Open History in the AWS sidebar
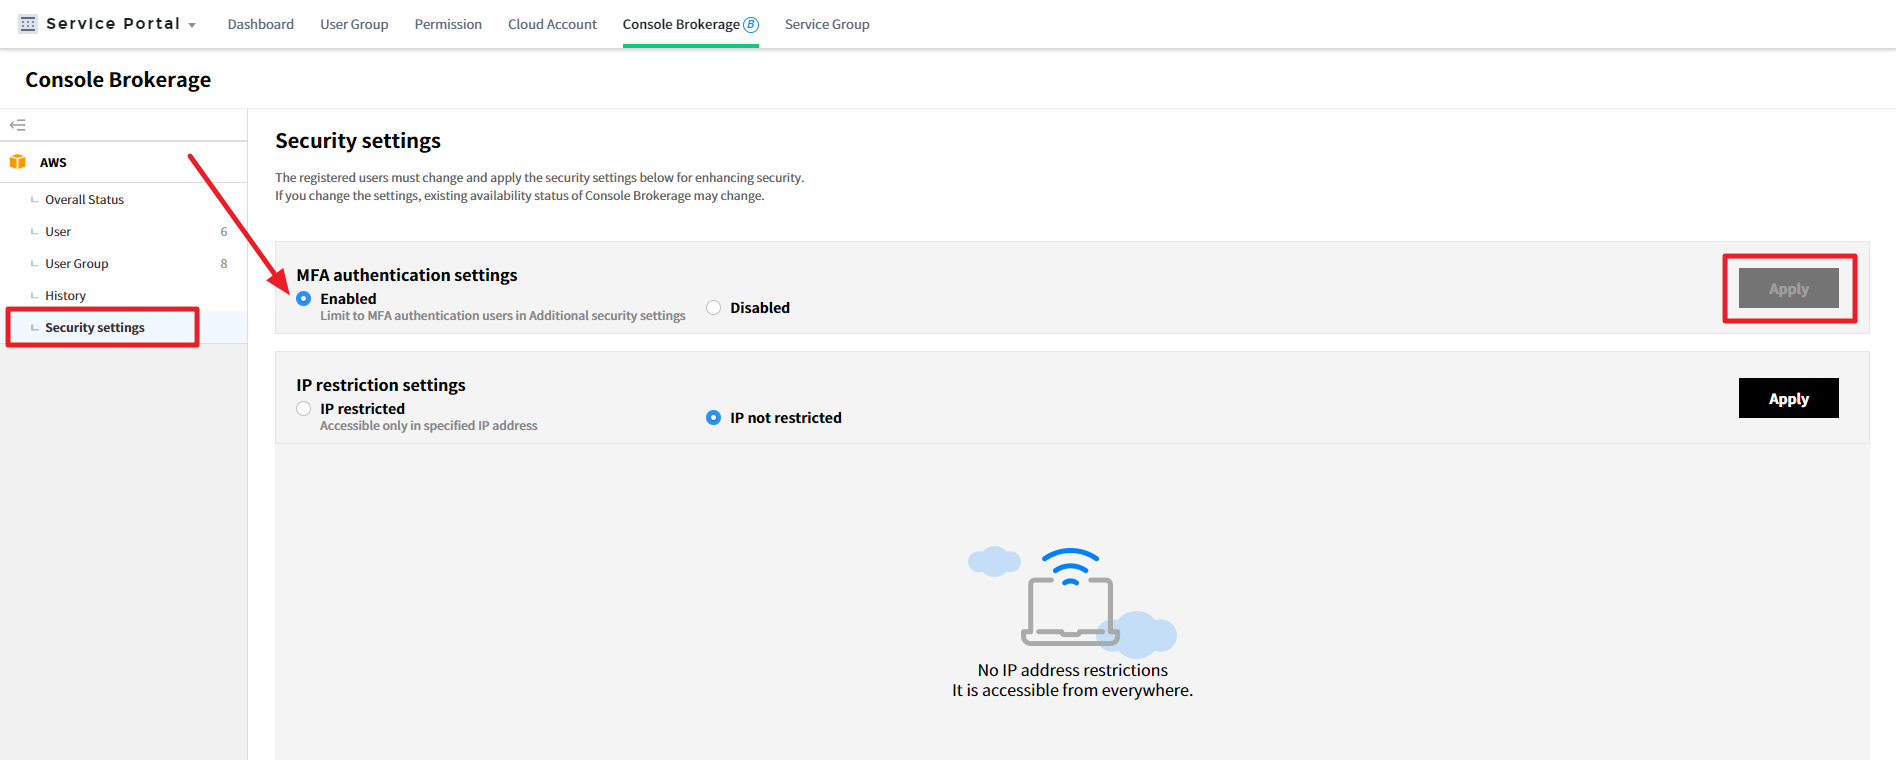Viewport: 1896px width, 760px height. pyautogui.click(x=66, y=296)
